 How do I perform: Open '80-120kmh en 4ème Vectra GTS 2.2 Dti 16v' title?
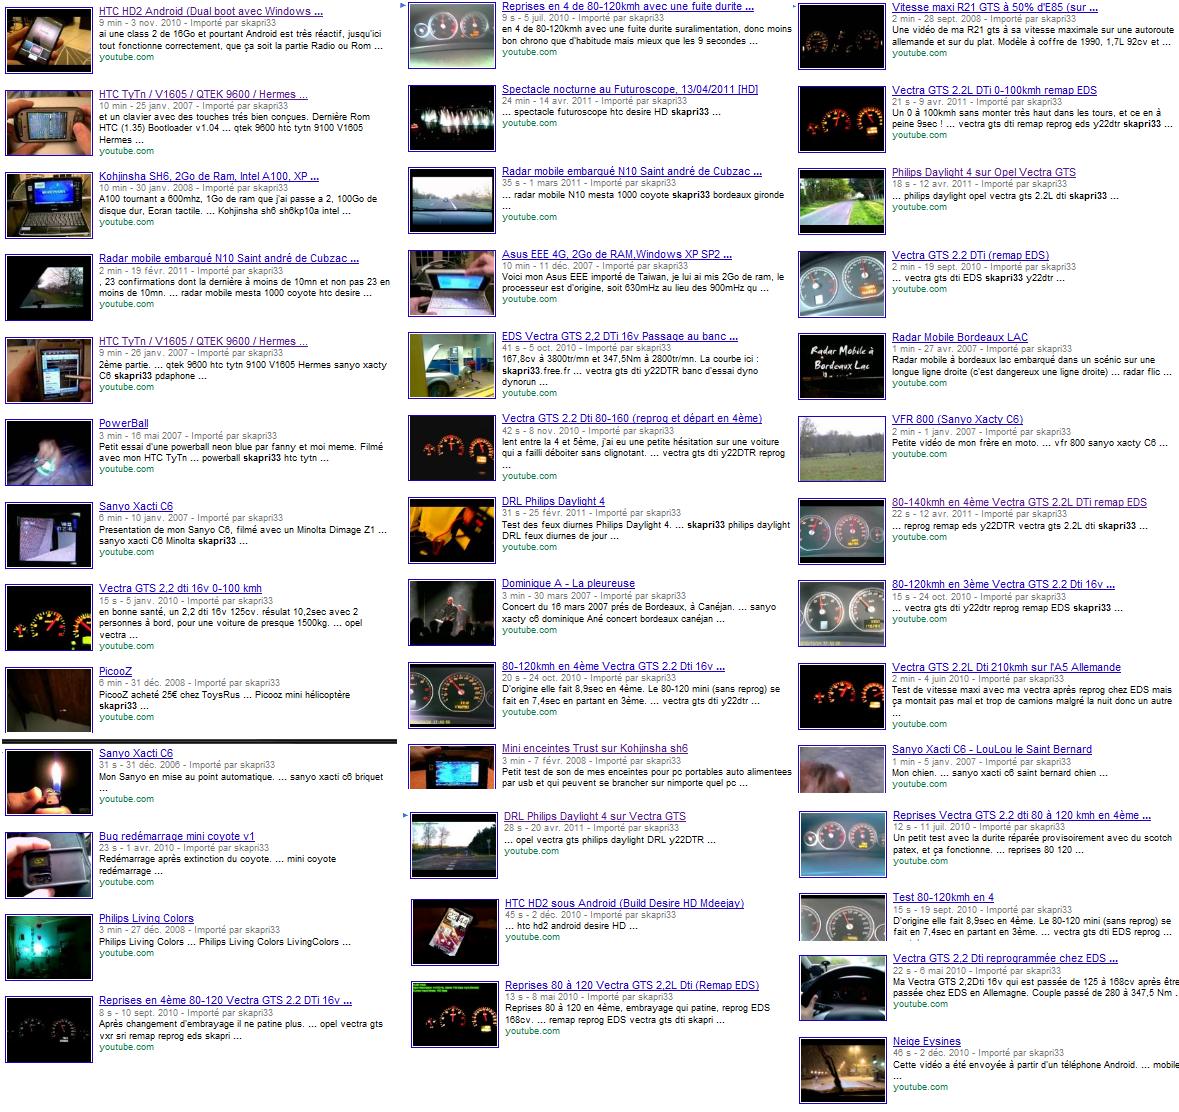click(614, 666)
